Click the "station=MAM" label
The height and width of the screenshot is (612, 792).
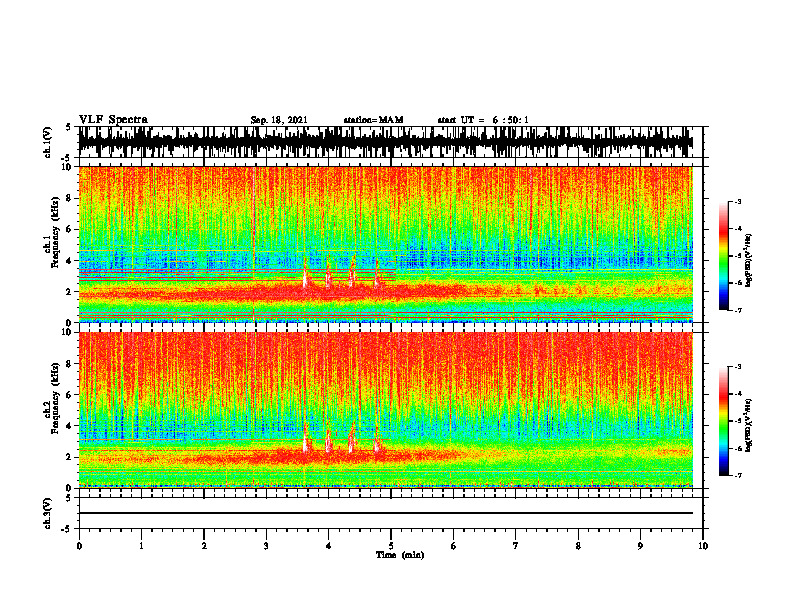tap(373, 120)
